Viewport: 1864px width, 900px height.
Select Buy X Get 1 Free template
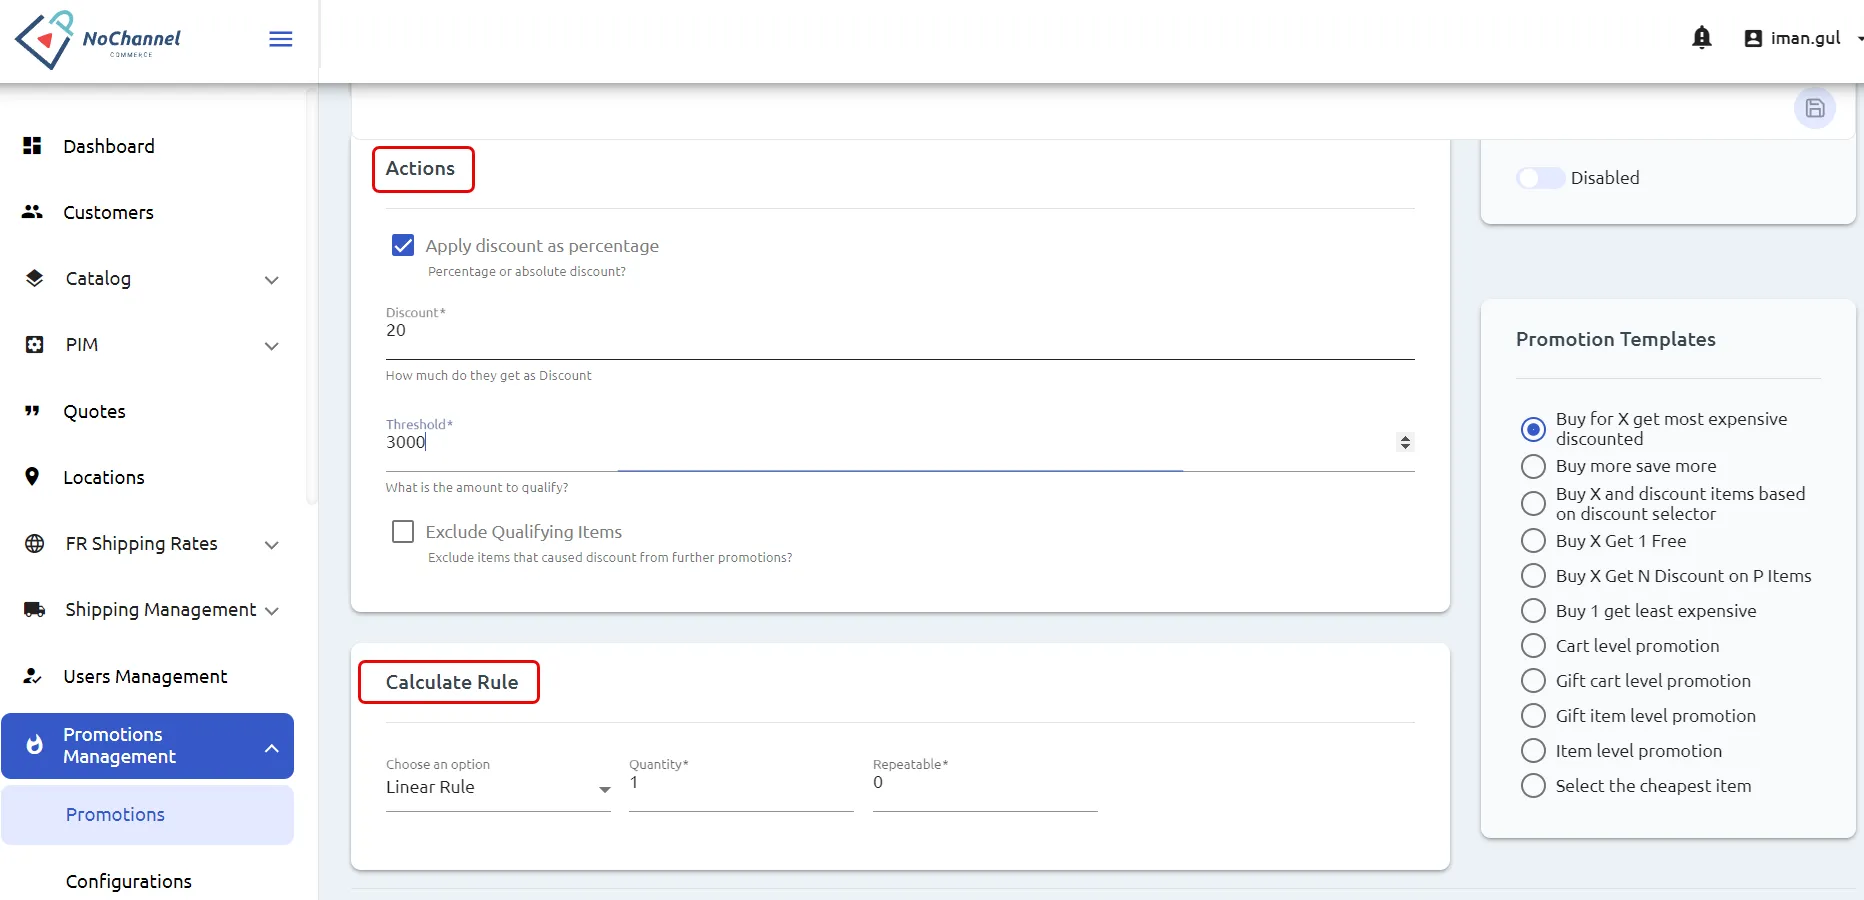tap(1533, 541)
